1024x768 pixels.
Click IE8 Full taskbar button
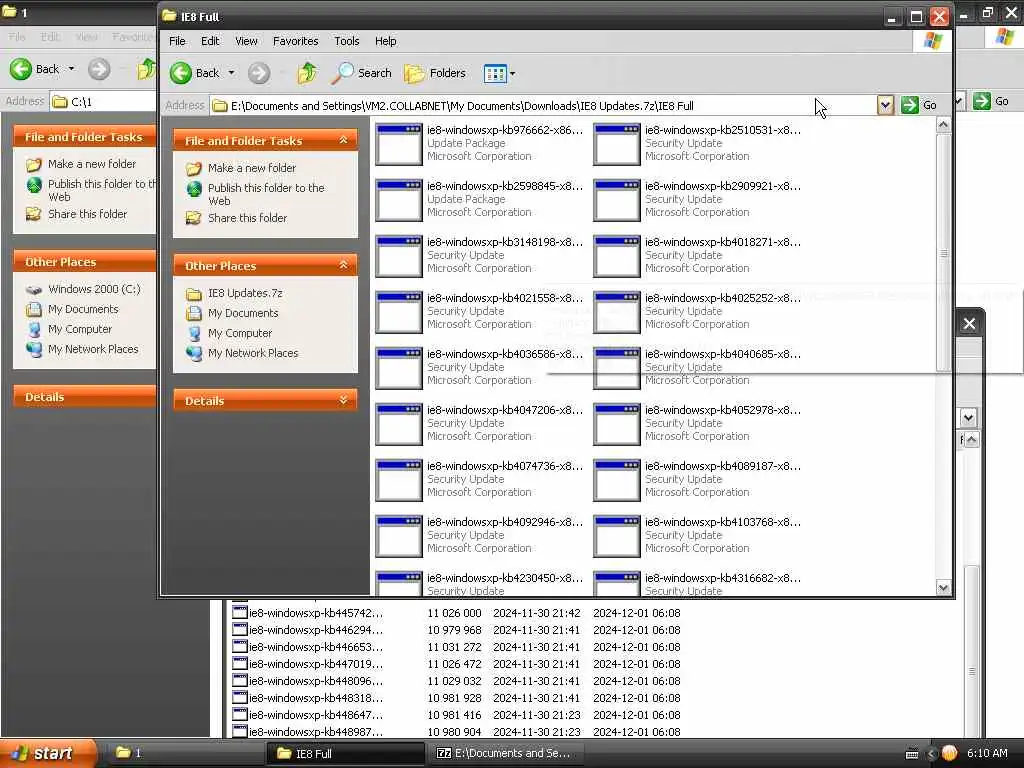pos(346,754)
